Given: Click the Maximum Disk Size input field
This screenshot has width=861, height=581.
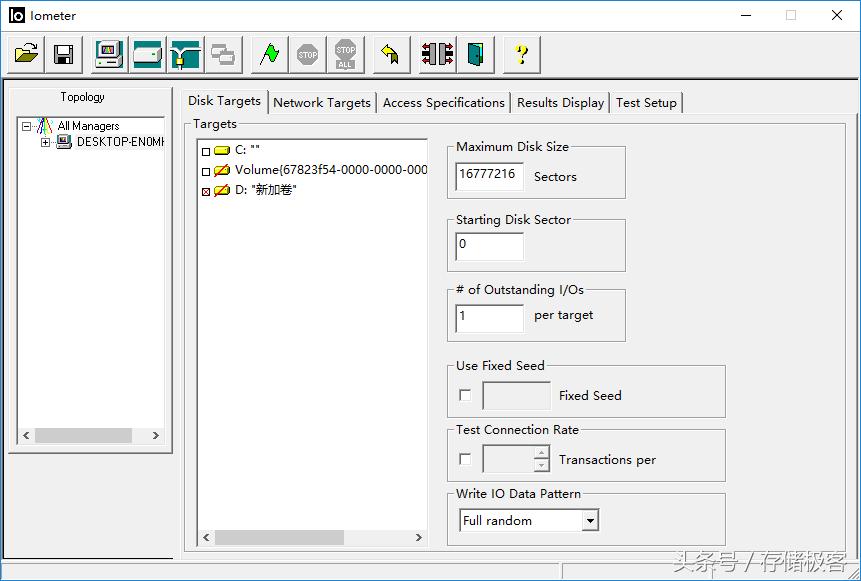Looking at the screenshot, I should (489, 175).
